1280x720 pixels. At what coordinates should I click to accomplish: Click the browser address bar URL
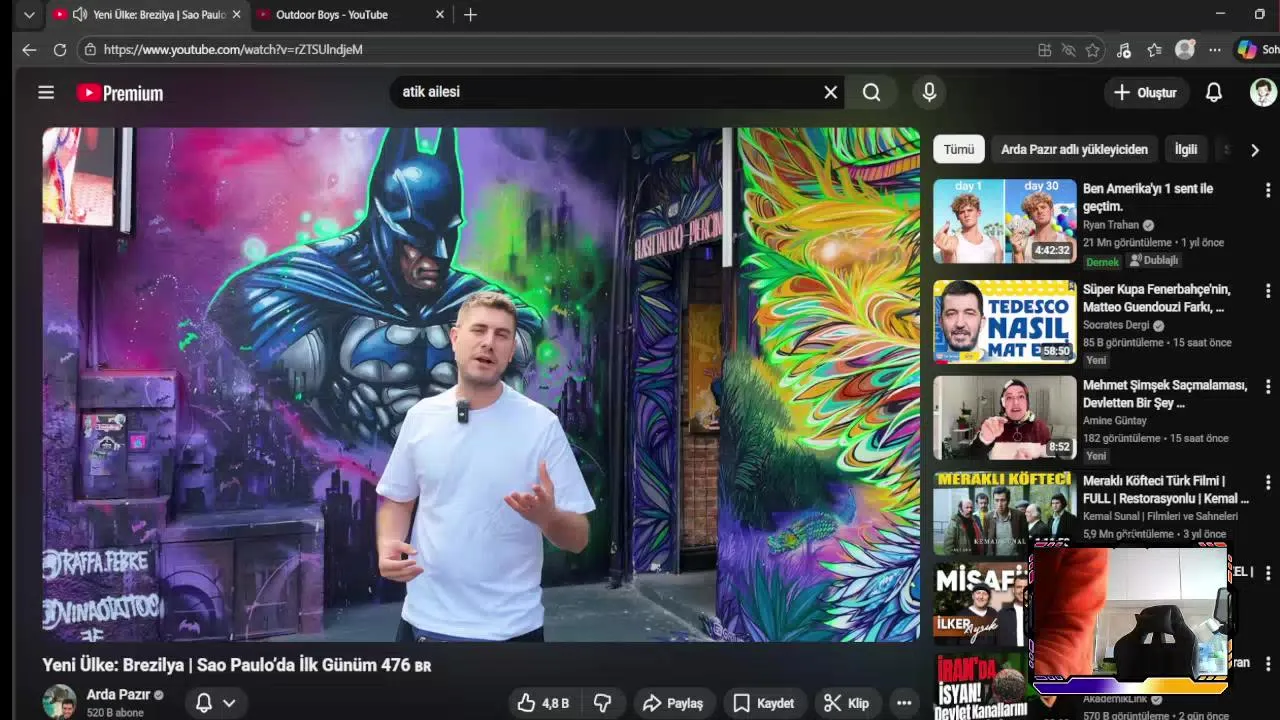(x=233, y=49)
